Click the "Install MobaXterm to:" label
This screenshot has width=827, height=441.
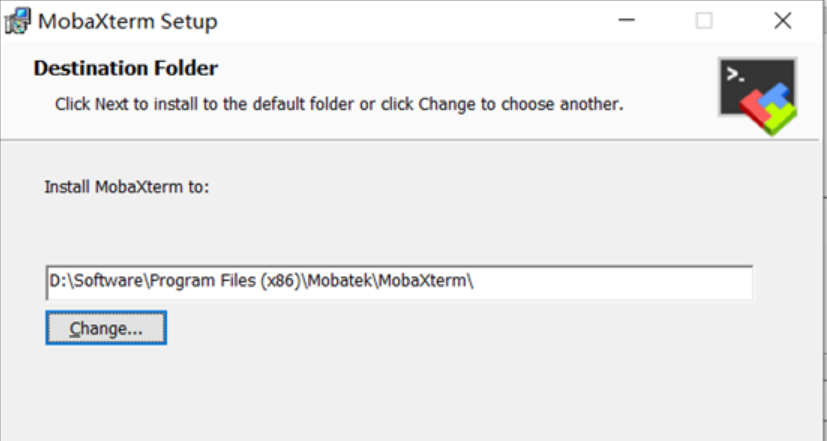click(127, 186)
